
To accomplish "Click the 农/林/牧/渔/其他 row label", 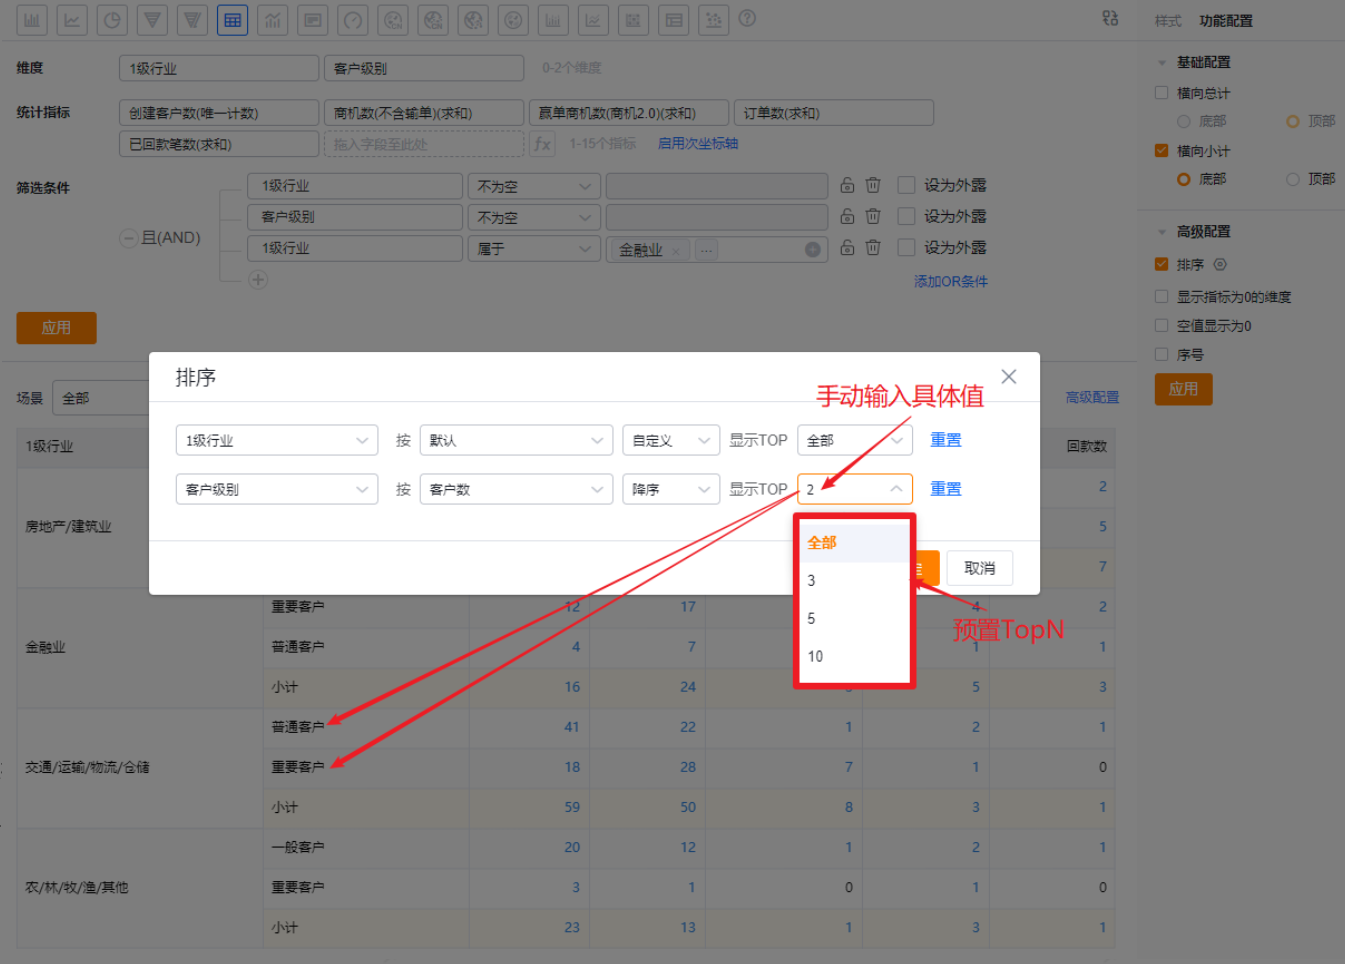I will click(x=77, y=888).
